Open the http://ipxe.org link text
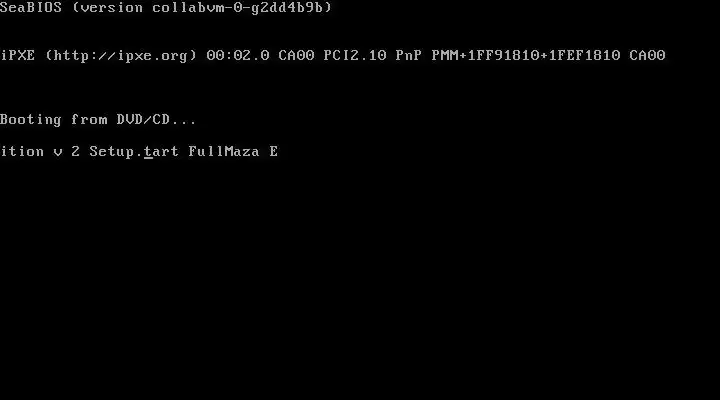The image size is (720, 400). tap(121, 55)
